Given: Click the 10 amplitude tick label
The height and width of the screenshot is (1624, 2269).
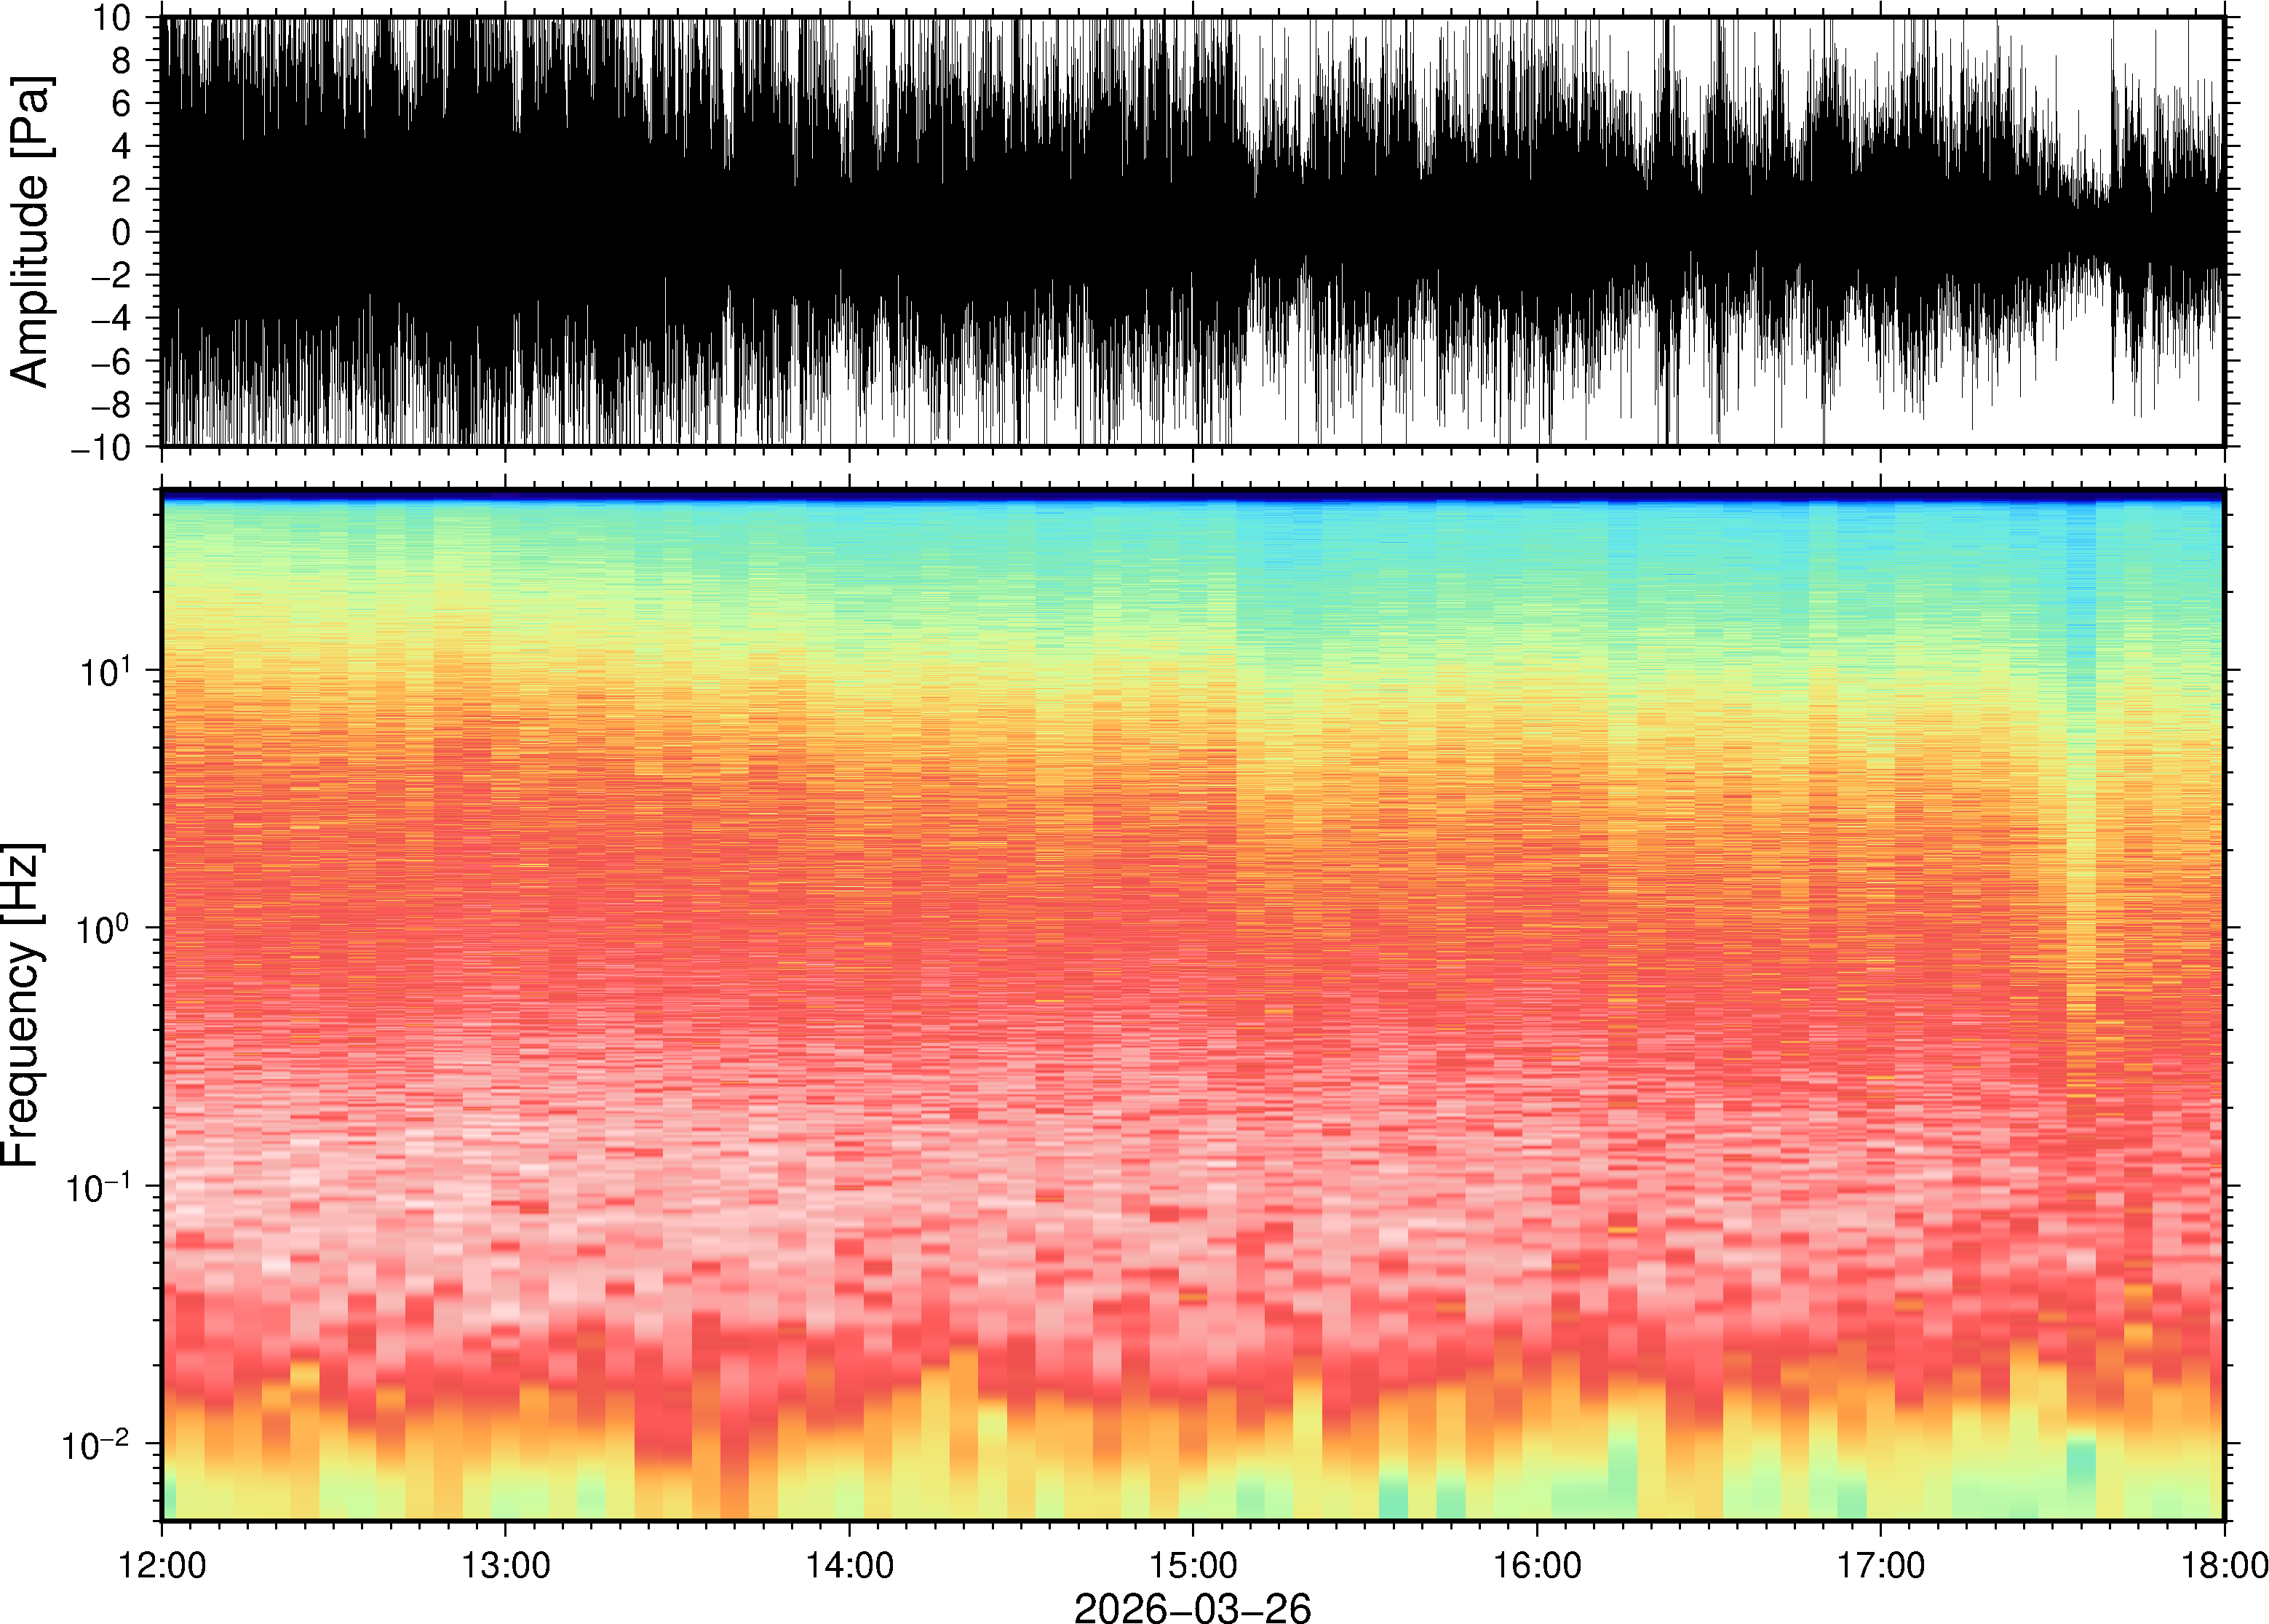Looking at the screenshot, I should [111, 18].
